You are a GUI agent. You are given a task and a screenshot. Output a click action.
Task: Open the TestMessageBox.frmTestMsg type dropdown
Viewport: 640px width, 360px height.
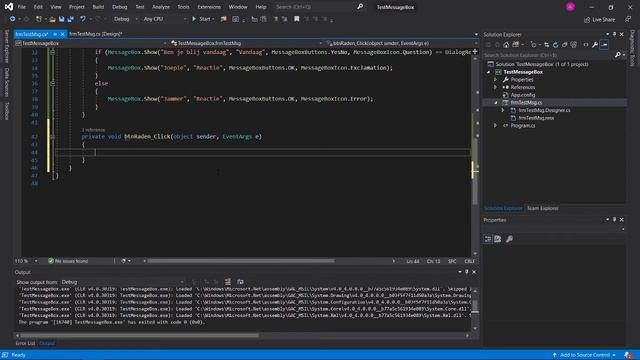click(x=247, y=43)
